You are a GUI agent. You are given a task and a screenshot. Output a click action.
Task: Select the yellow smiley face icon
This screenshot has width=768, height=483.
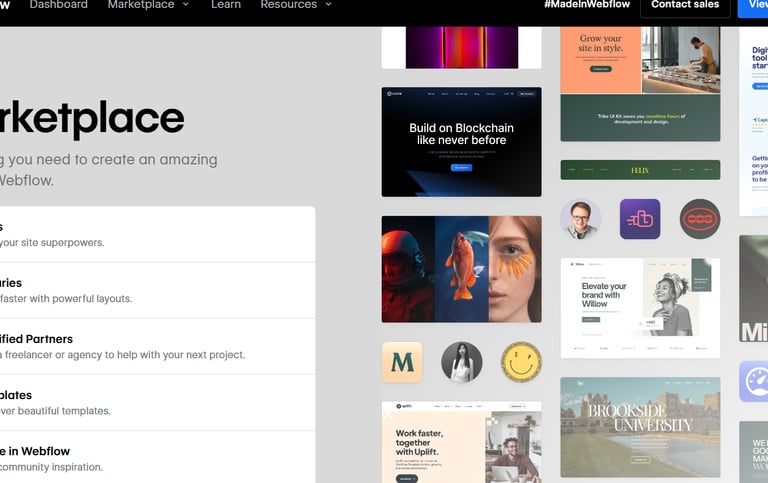[x=521, y=362]
